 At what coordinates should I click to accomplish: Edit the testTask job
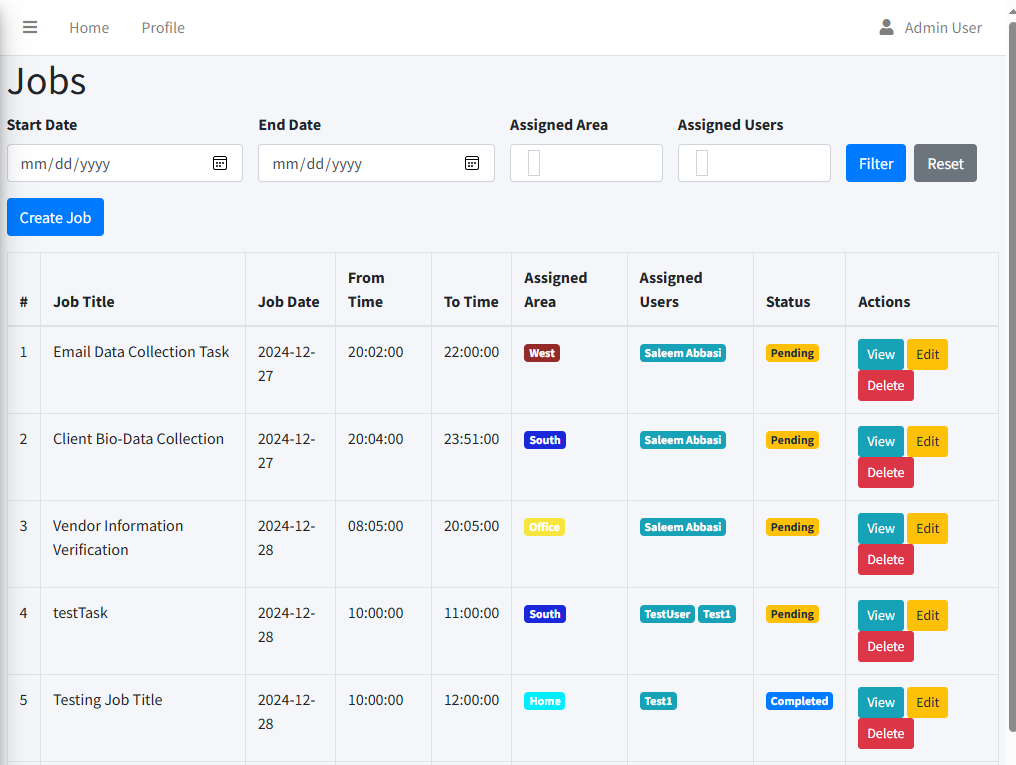pos(927,615)
